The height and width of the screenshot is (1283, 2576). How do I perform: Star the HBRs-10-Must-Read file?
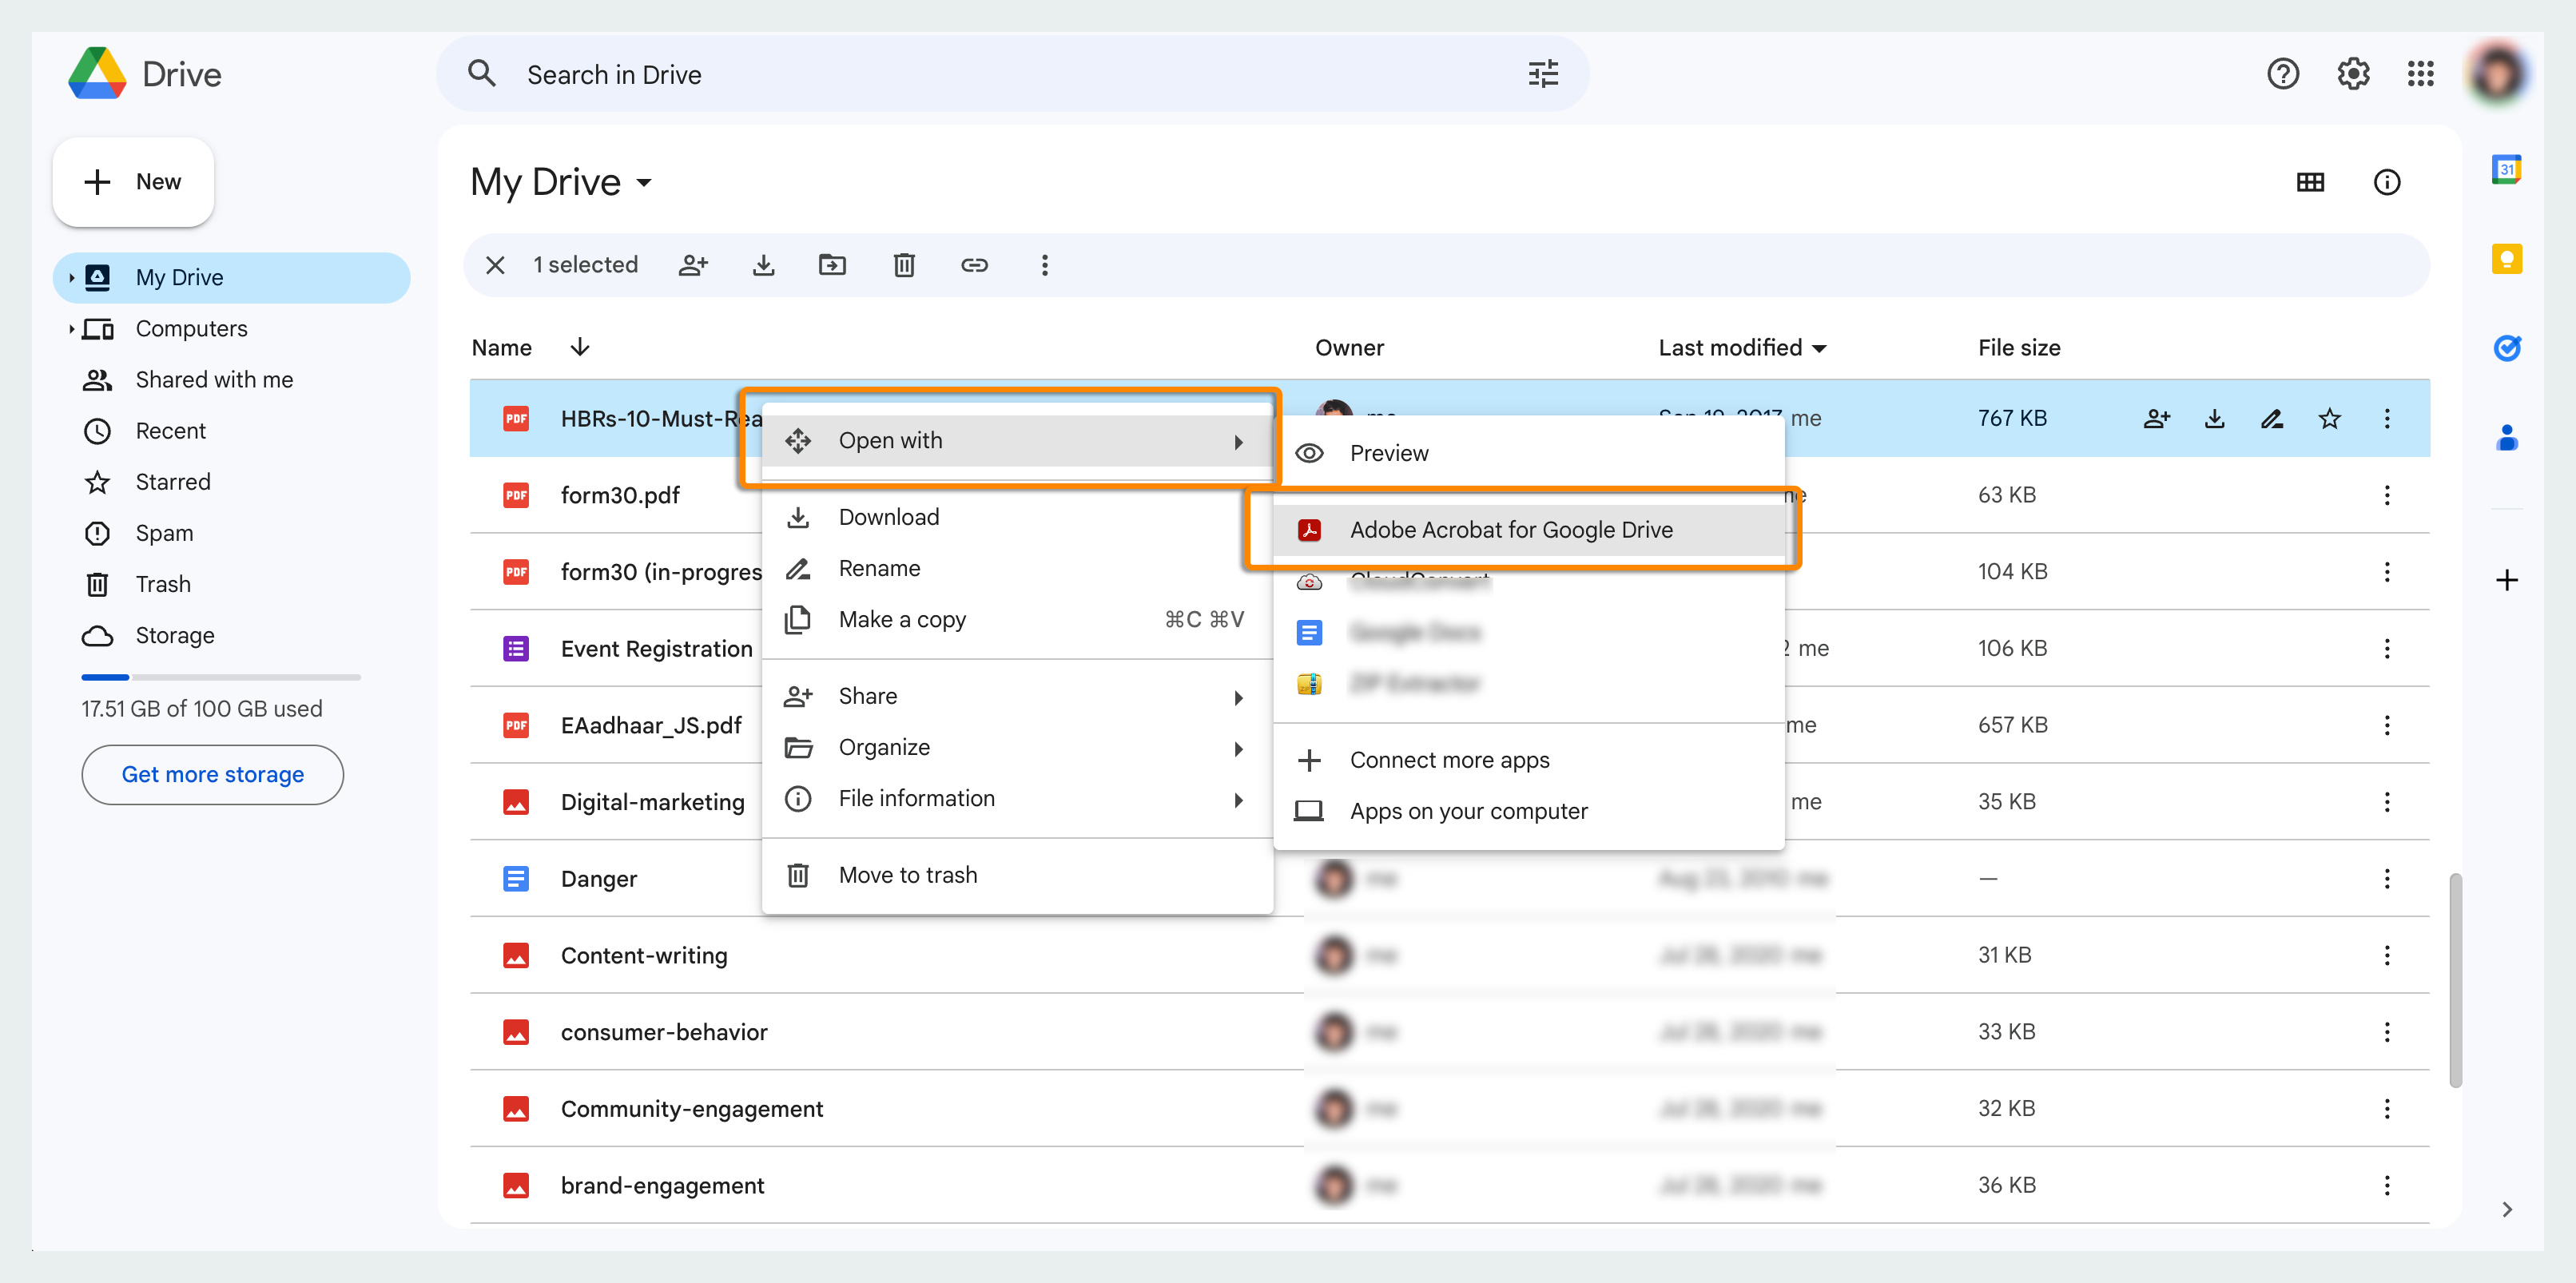coord(2330,418)
